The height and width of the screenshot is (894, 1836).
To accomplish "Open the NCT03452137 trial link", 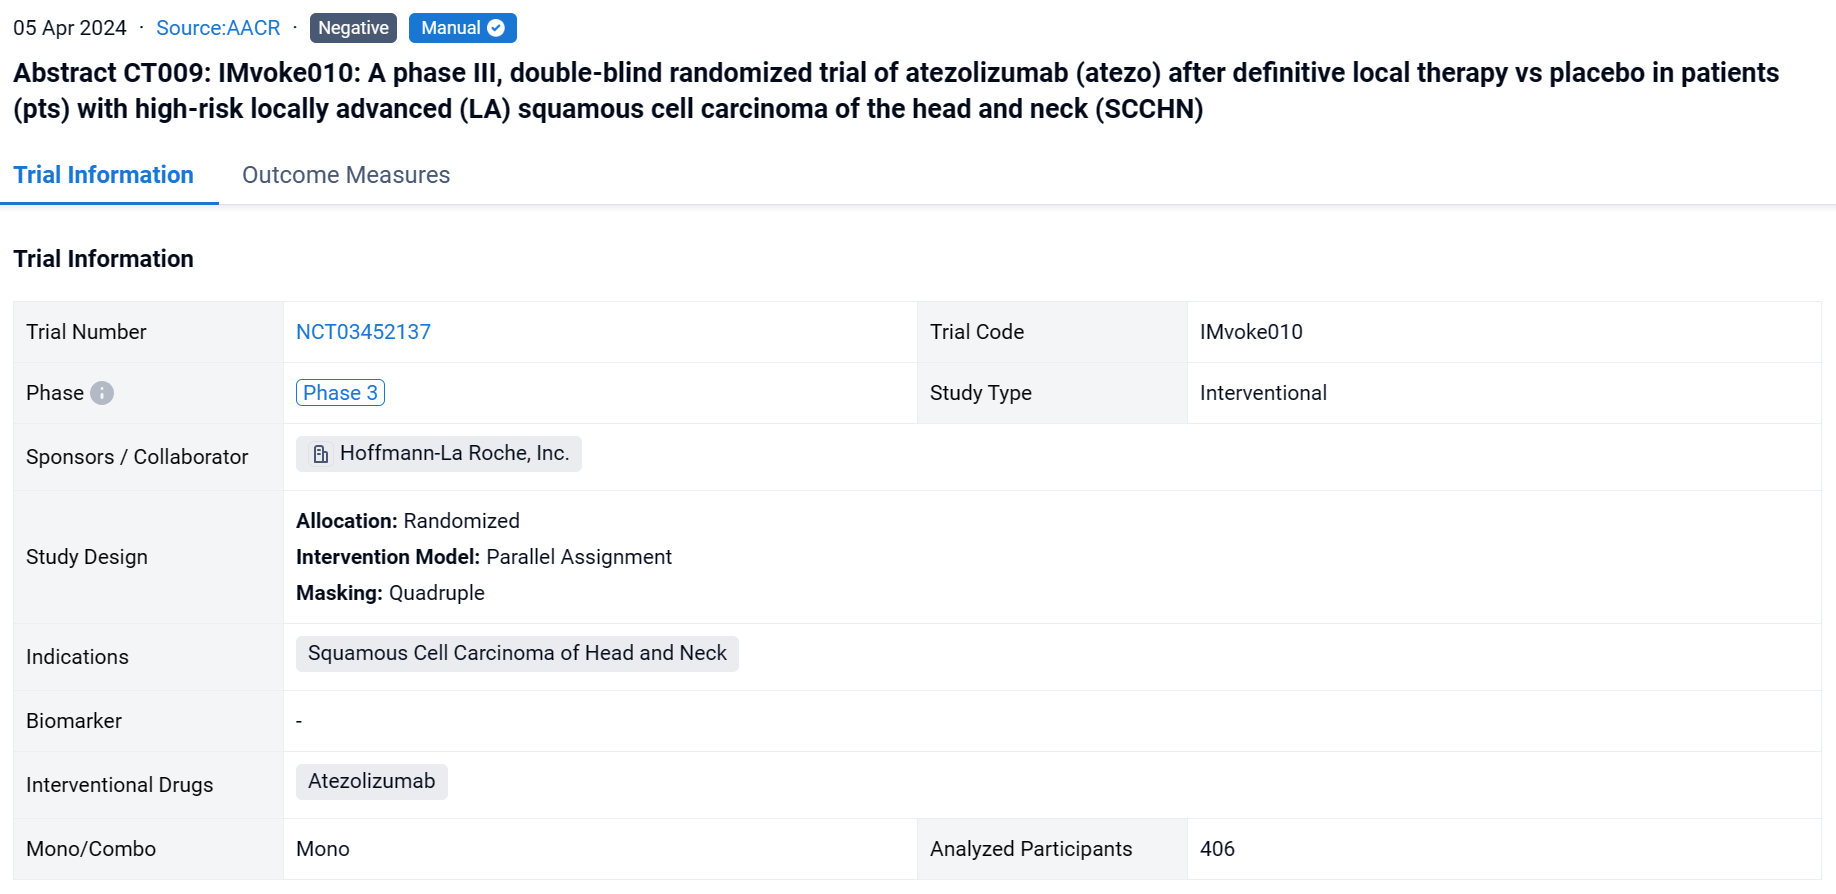I will pyautogui.click(x=363, y=332).
